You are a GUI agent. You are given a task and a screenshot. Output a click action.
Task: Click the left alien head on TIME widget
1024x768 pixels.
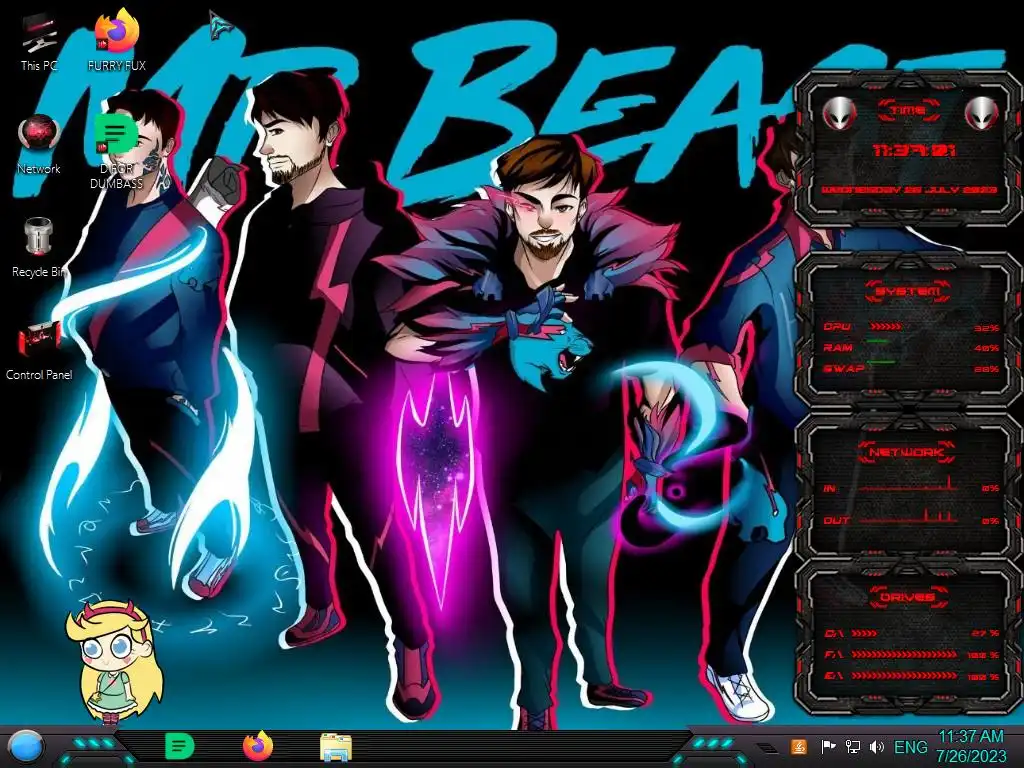click(839, 114)
